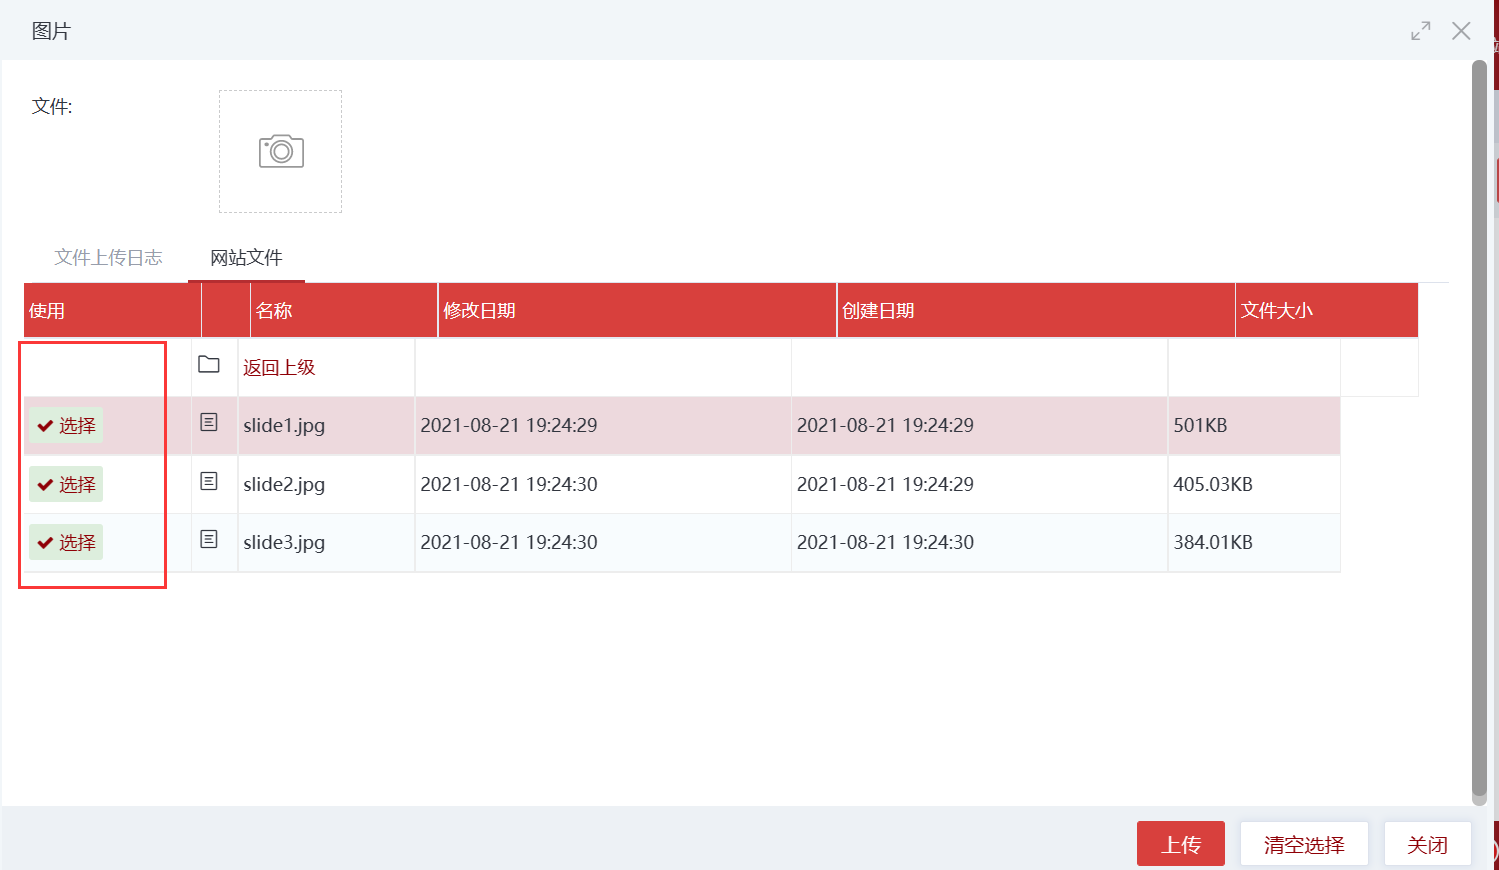Click slide3.jpg created date 19:24:30
The height and width of the screenshot is (870, 1499).
885,542
